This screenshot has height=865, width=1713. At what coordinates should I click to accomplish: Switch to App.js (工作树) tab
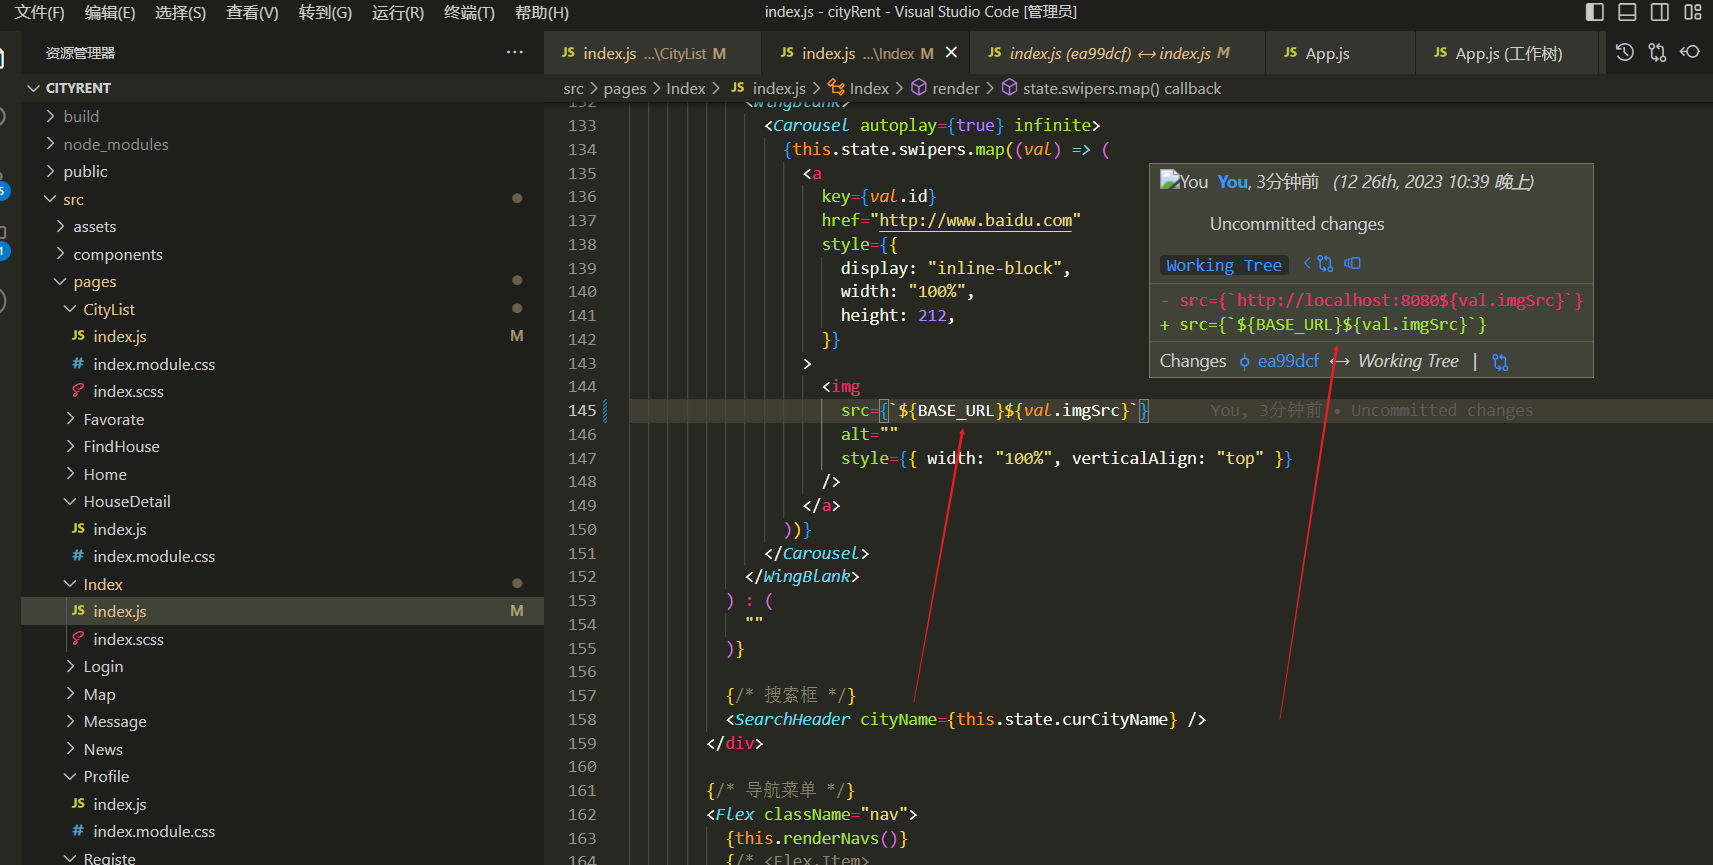[x=1508, y=53]
